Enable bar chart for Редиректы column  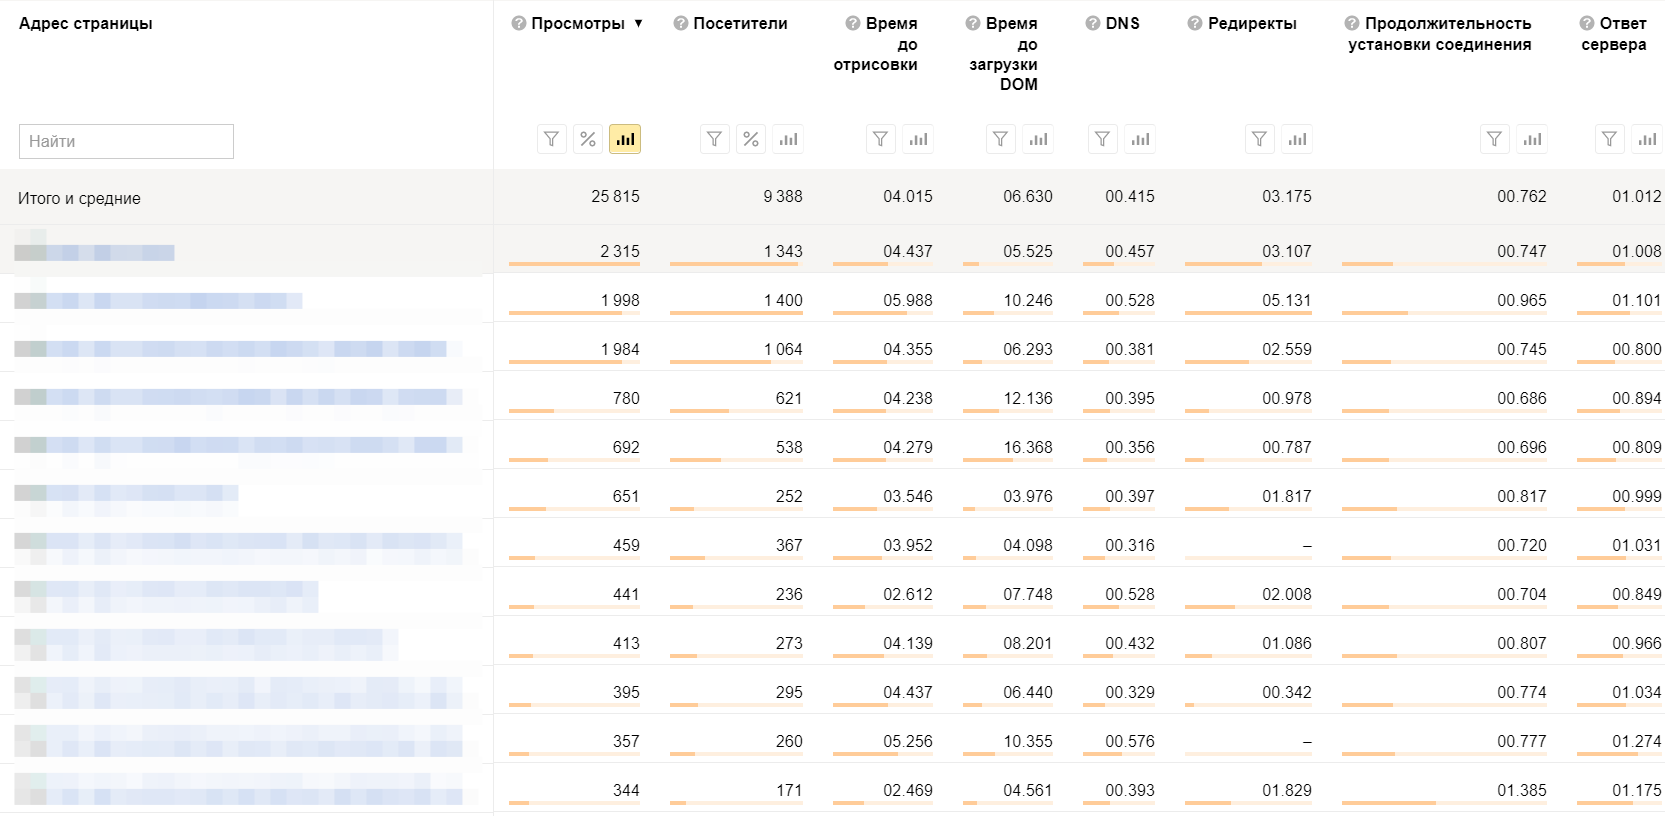(x=1297, y=139)
